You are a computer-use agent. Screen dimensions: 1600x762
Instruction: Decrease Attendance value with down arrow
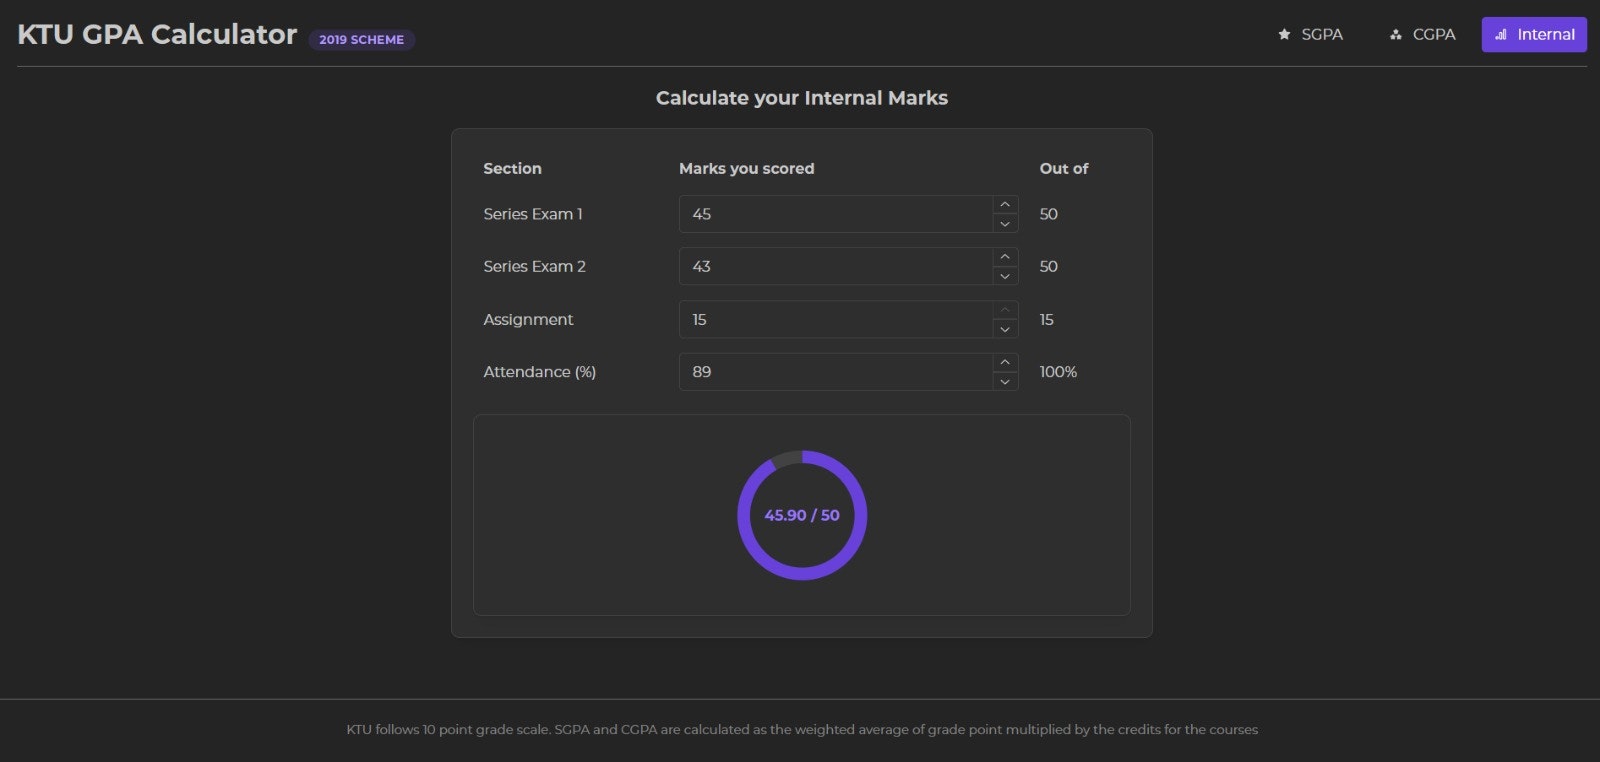(x=1005, y=382)
